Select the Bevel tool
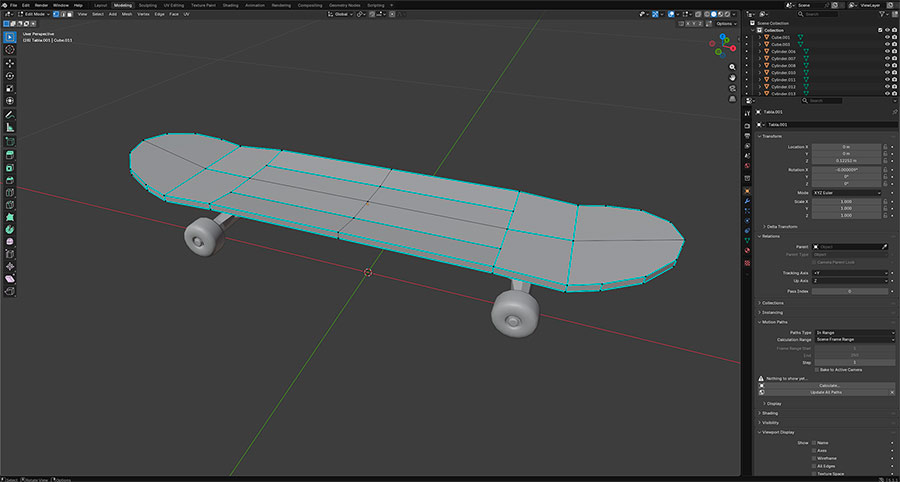The image size is (900, 482). pyautogui.click(x=10, y=180)
